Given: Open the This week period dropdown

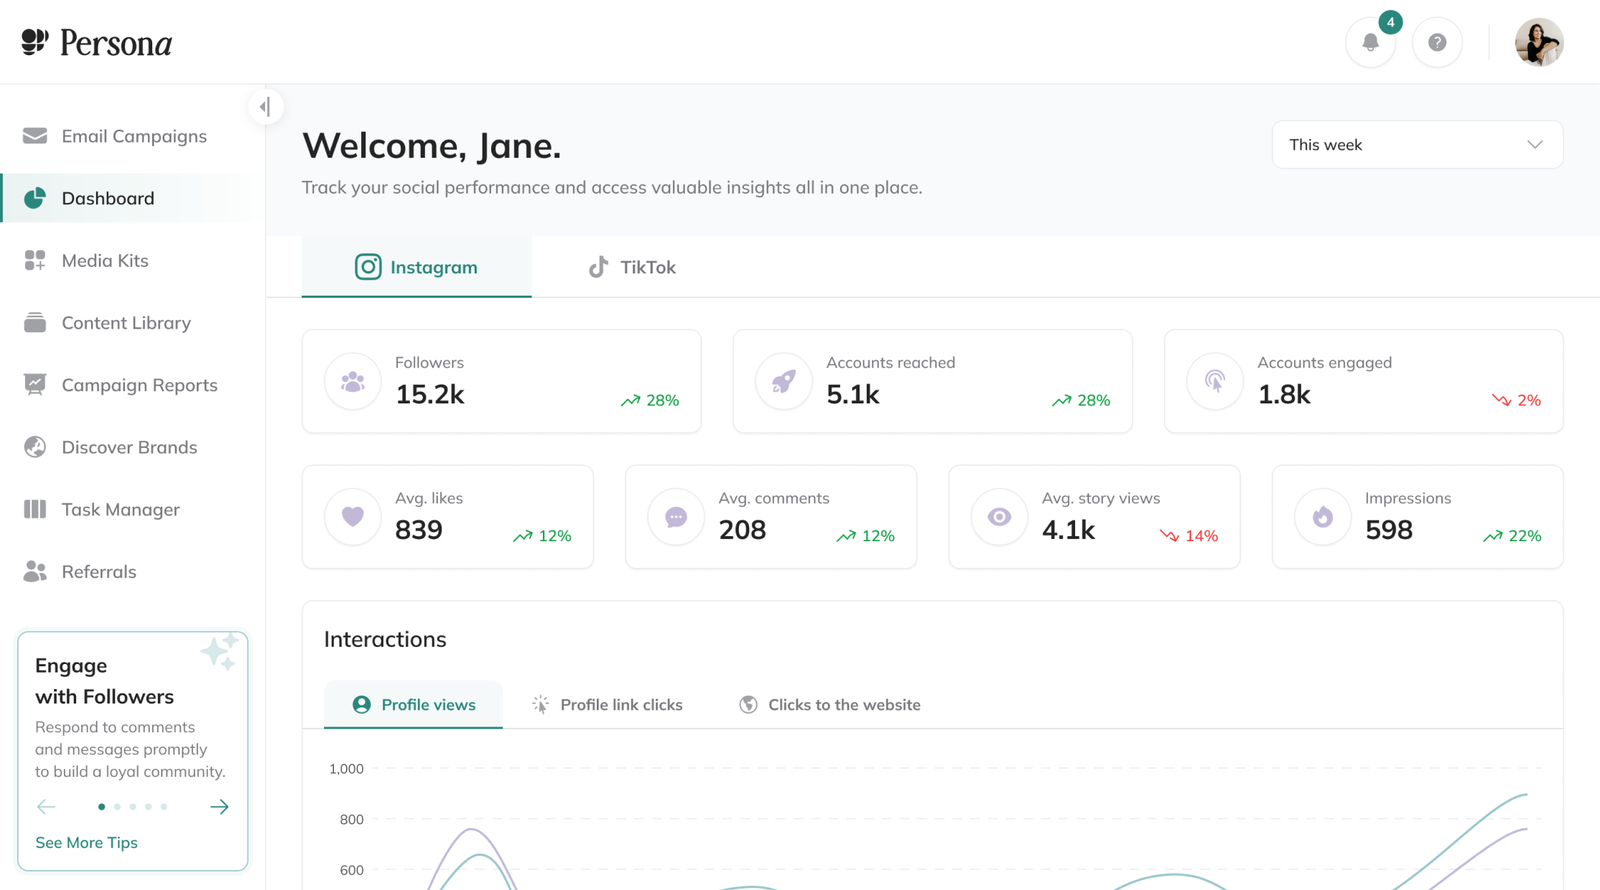Looking at the screenshot, I should [x=1417, y=145].
